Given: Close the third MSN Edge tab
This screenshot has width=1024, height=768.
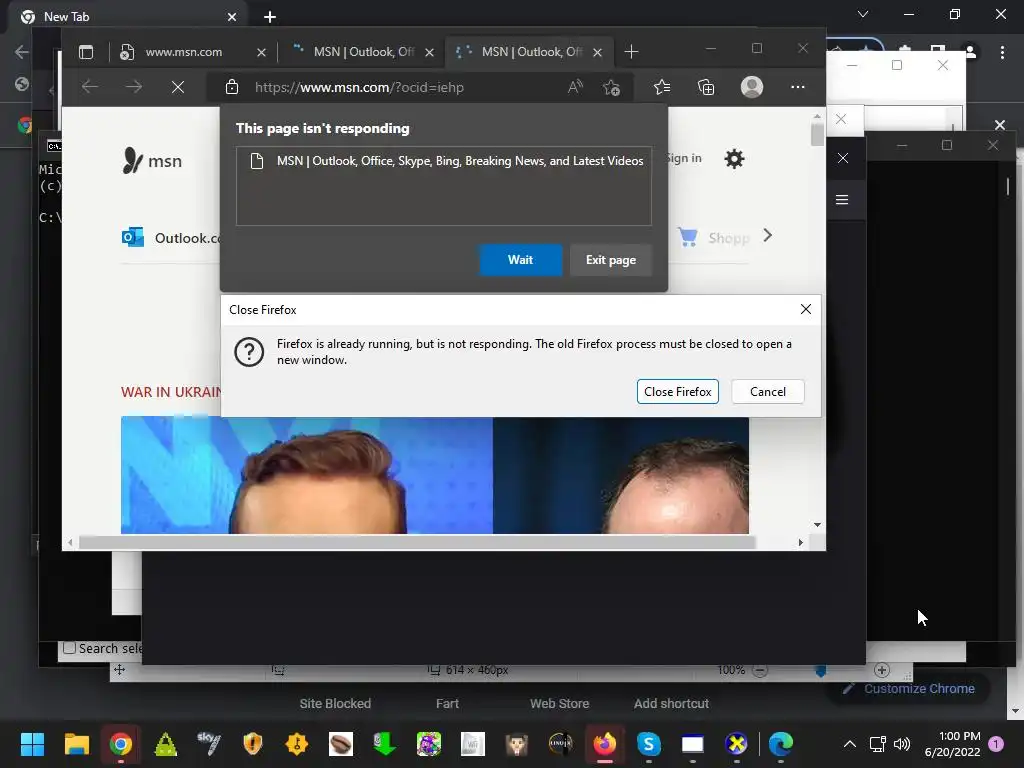Looking at the screenshot, I should 597,52.
